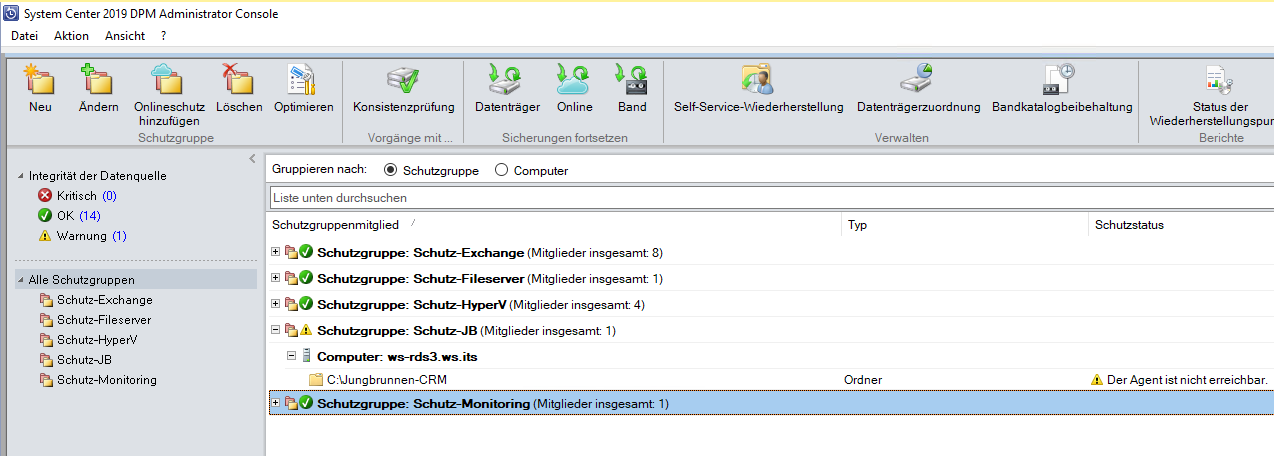This screenshot has width=1274, height=456.
Task: Open the Datei menu
Action: (24, 36)
